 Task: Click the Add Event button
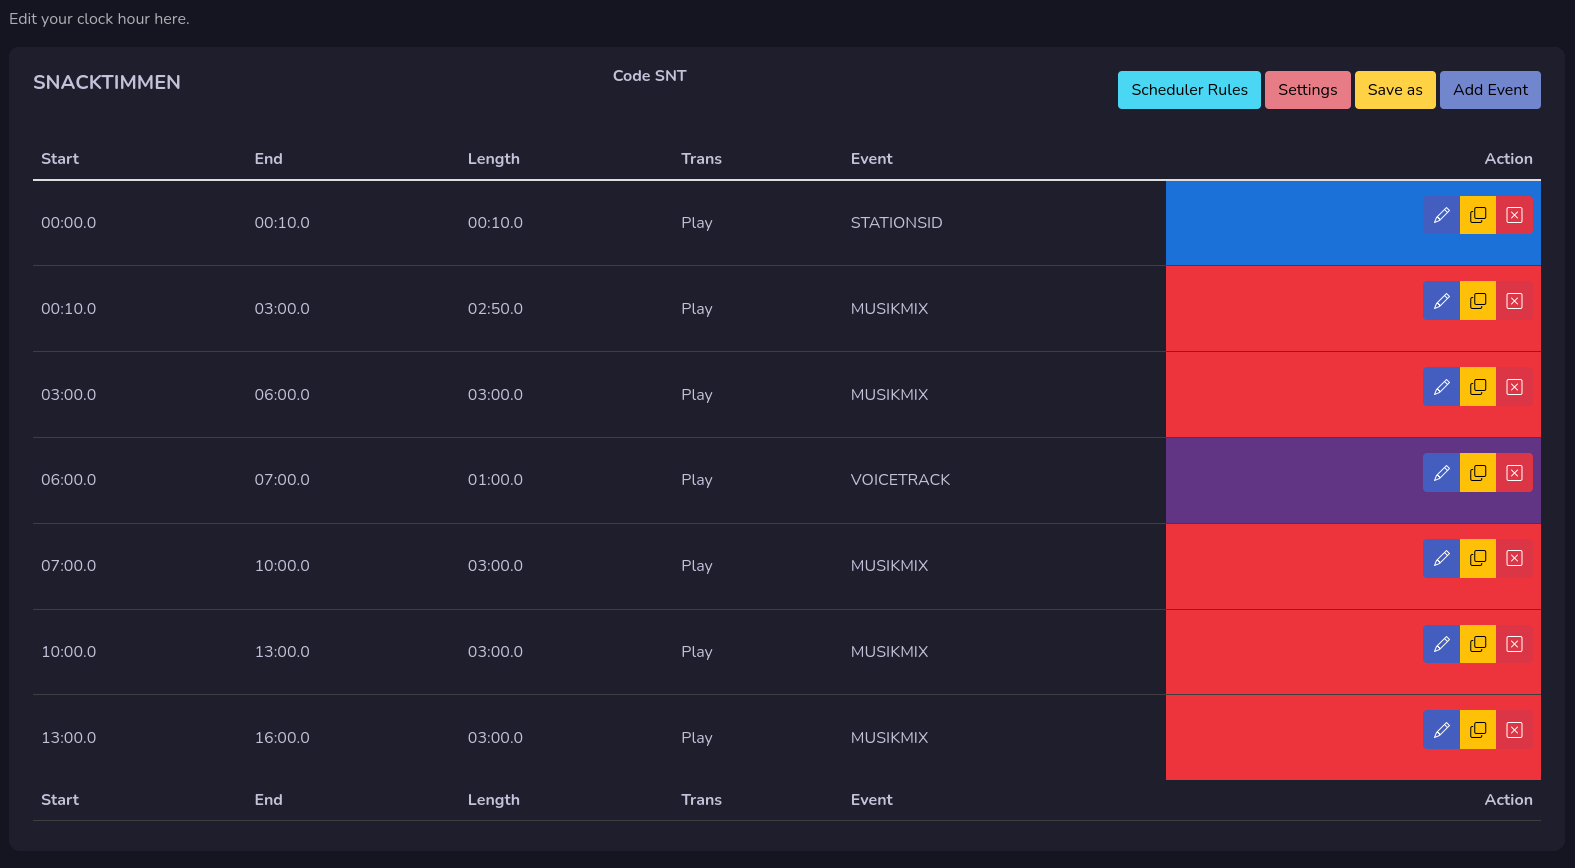click(1490, 90)
